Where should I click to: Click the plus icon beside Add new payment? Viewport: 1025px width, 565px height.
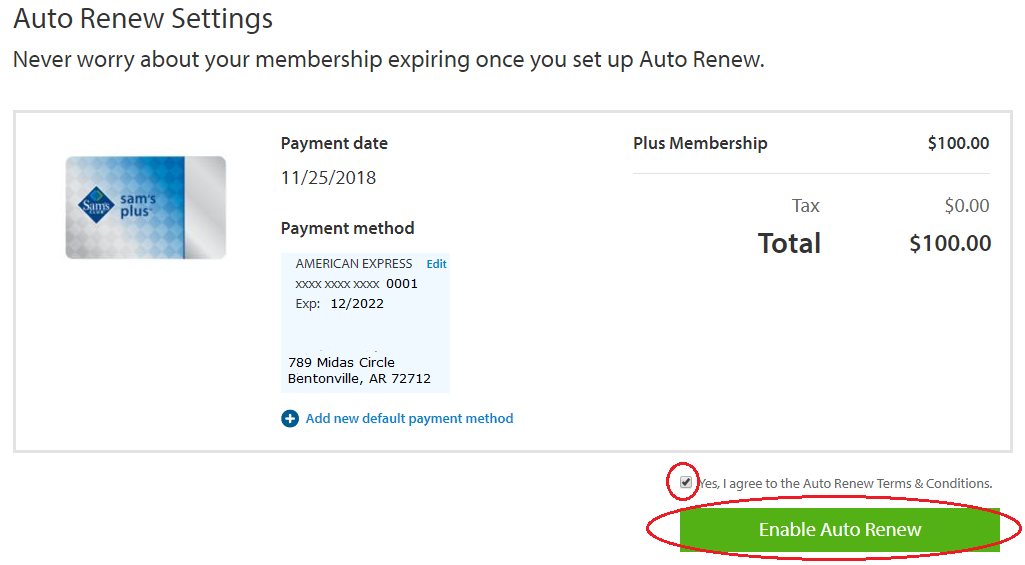point(290,419)
